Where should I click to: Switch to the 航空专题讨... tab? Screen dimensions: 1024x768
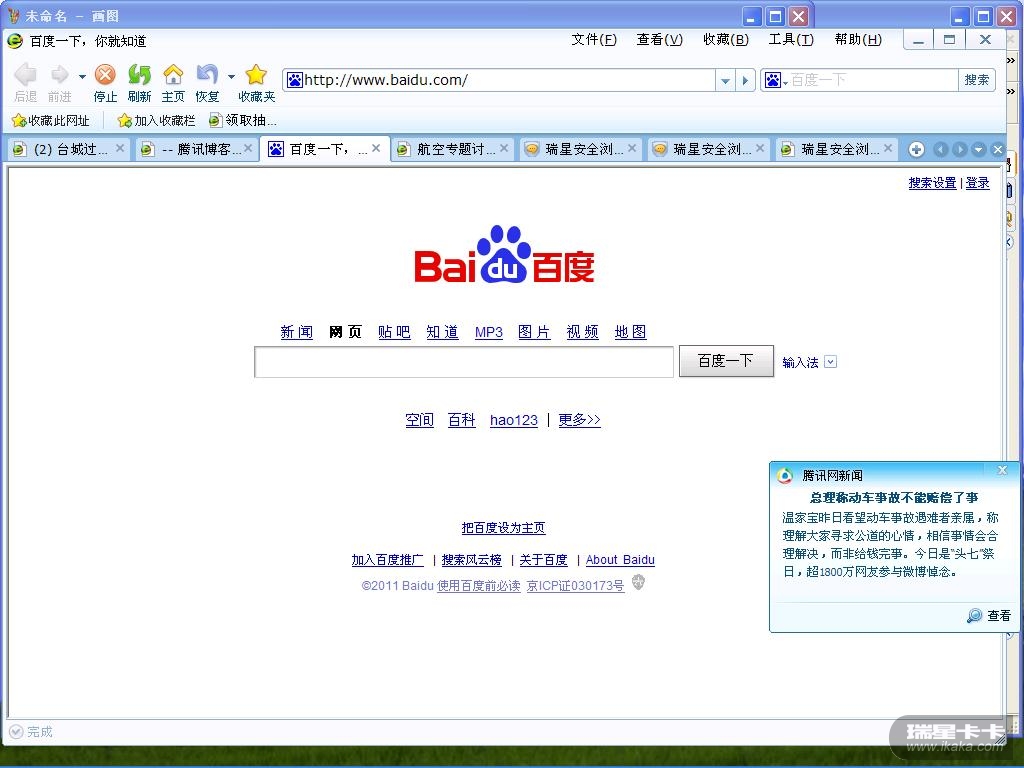pos(453,150)
